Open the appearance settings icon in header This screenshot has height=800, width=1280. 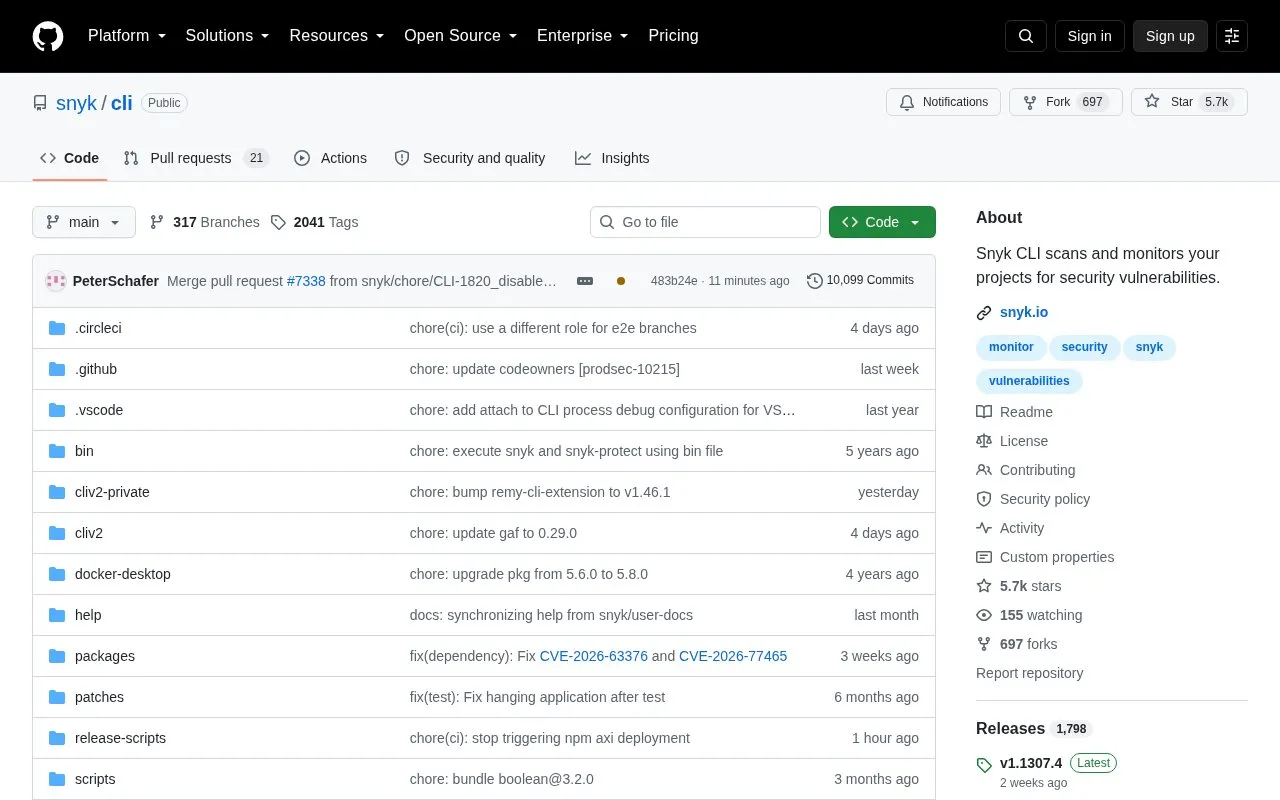point(1232,36)
